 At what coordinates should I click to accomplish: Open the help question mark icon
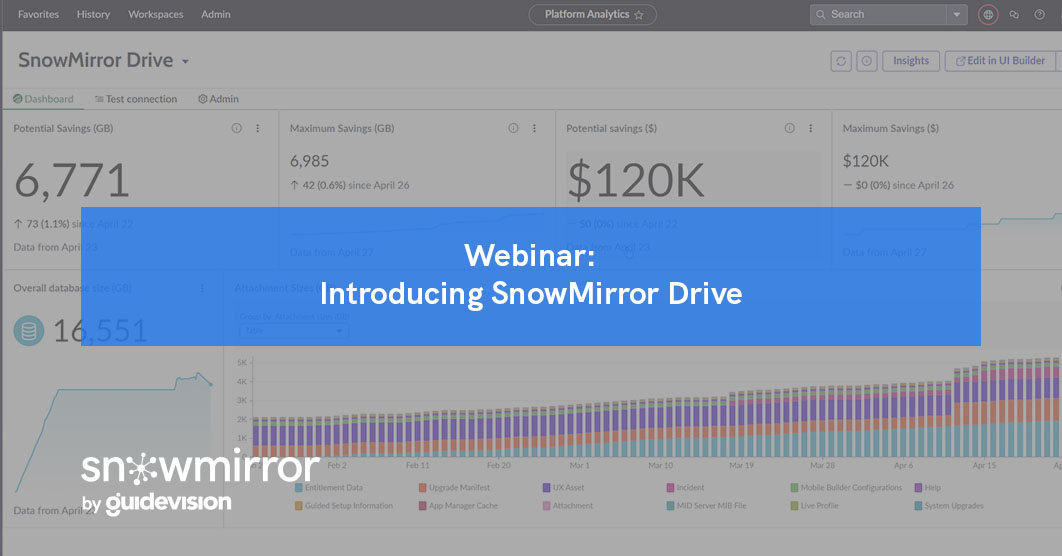[1039, 14]
